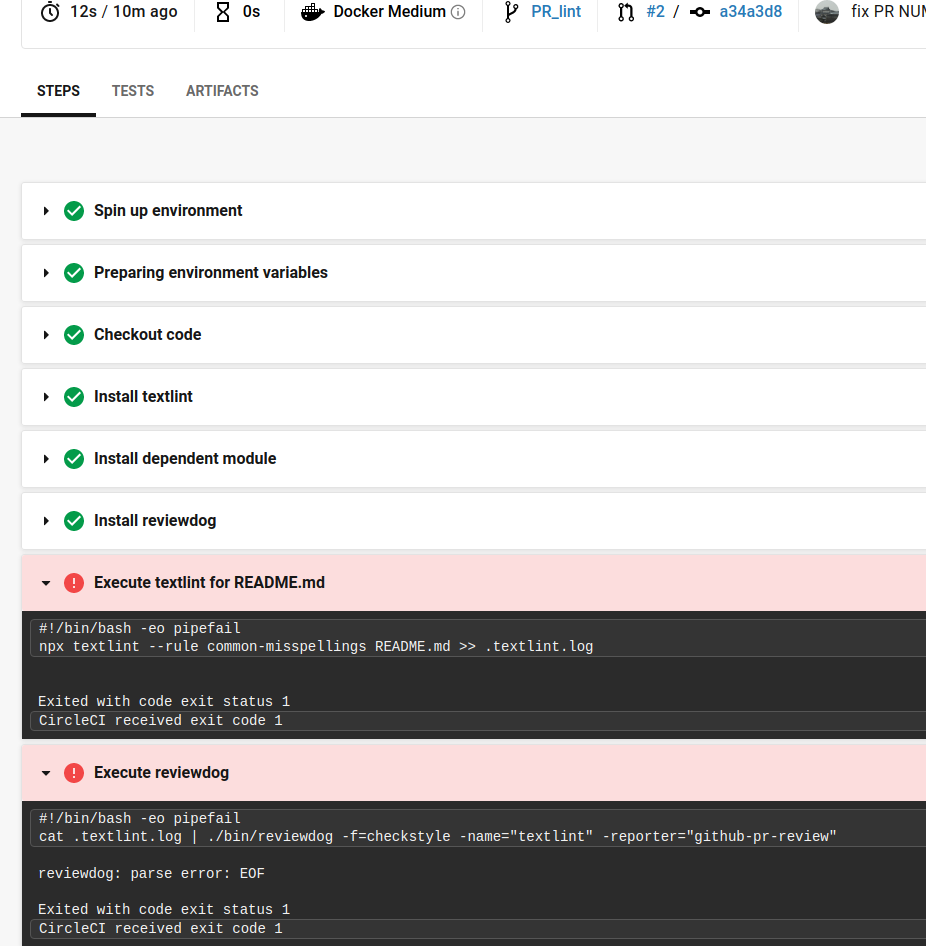Click red error icon on Execute textlint step

coord(74,582)
